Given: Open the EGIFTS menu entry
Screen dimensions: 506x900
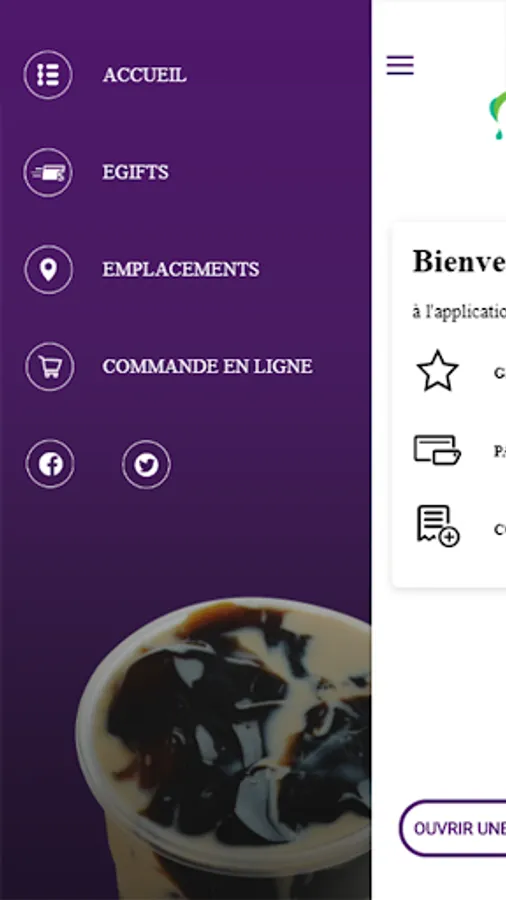Looking at the screenshot, I should [135, 172].
